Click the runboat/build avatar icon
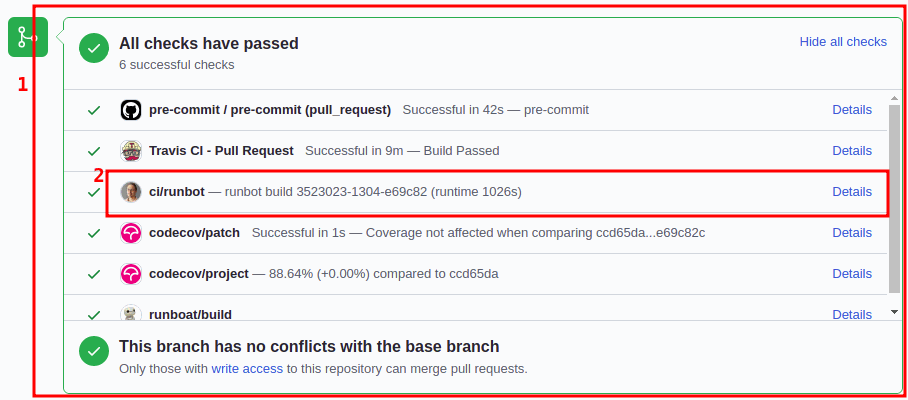 130,314
